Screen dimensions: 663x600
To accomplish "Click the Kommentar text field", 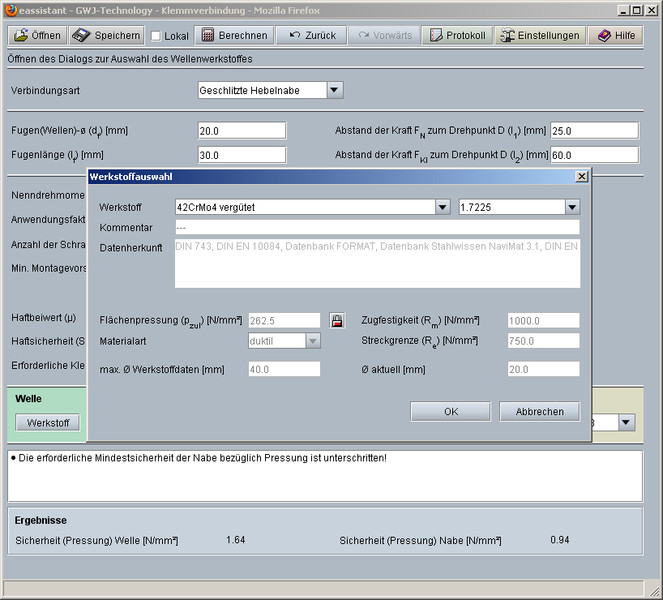I will [x=377, y=227].
